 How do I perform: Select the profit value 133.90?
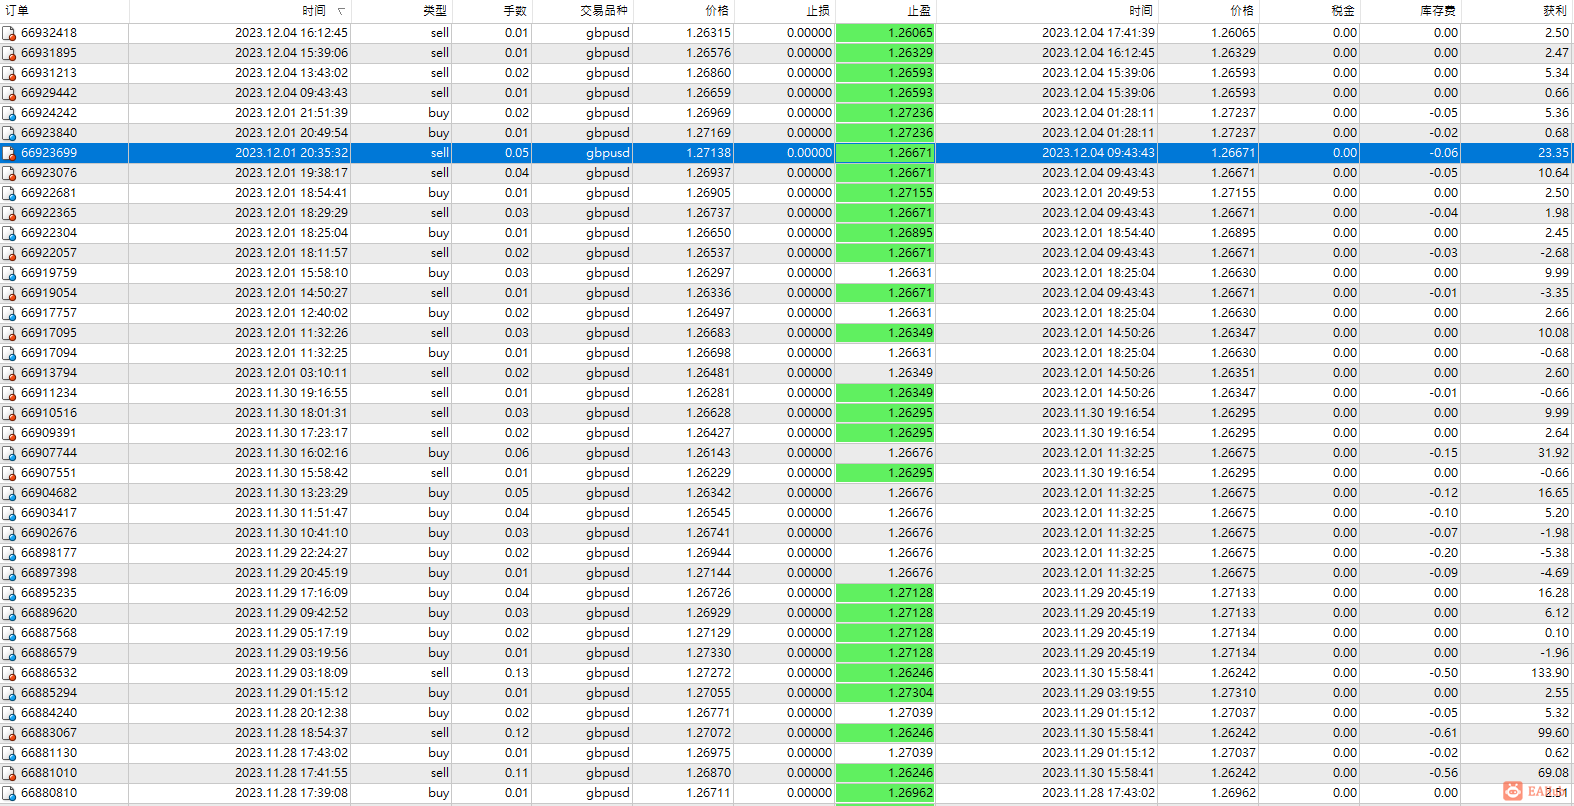click(x=1550, y=673)
